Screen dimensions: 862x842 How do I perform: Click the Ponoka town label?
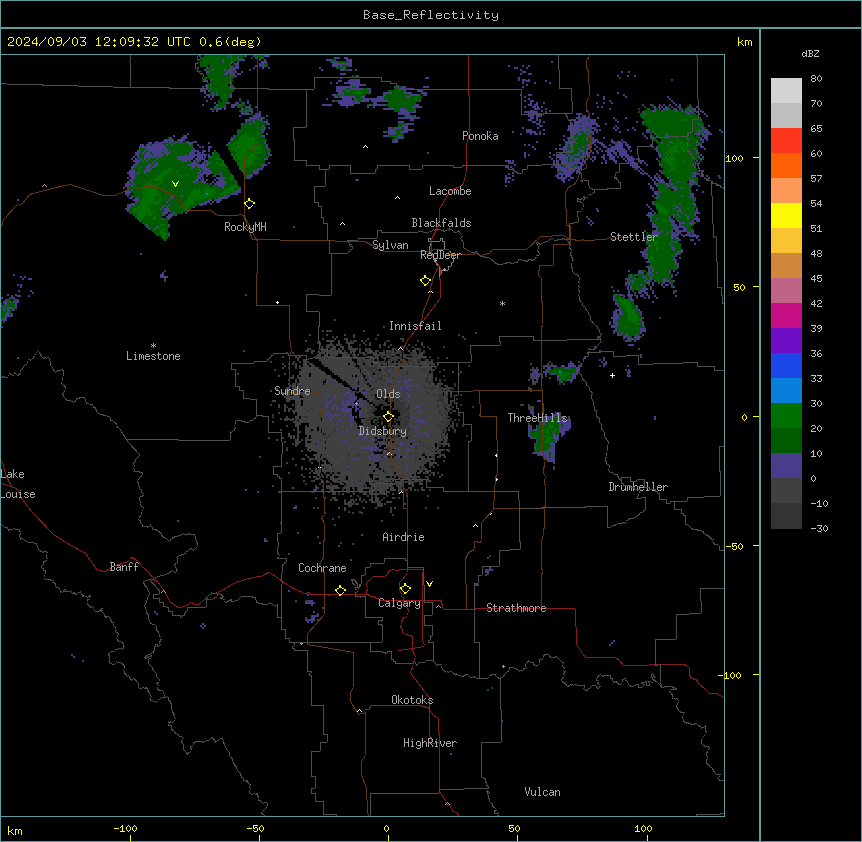tap(480, 136)
